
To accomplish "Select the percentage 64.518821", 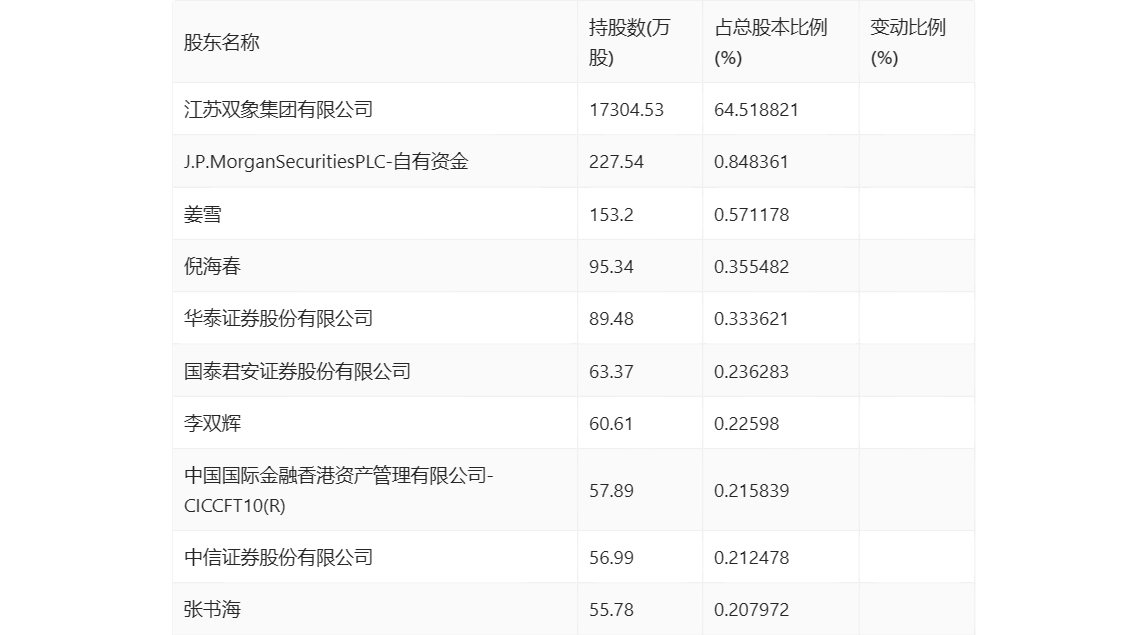I will [756, 110].
